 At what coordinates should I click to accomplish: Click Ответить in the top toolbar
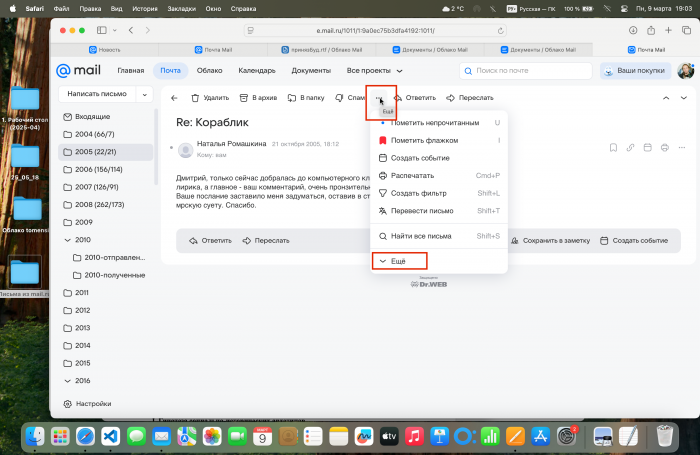(x=415, y=98)
